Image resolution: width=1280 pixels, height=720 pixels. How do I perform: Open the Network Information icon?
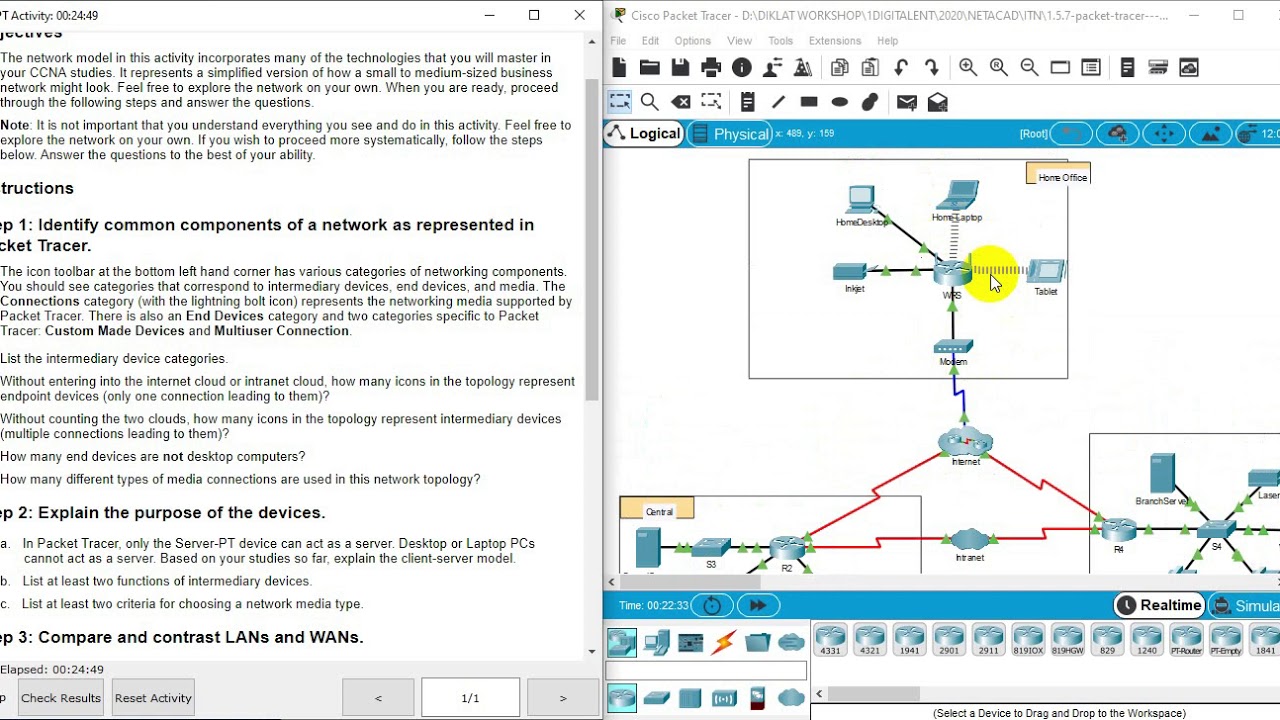742,67
